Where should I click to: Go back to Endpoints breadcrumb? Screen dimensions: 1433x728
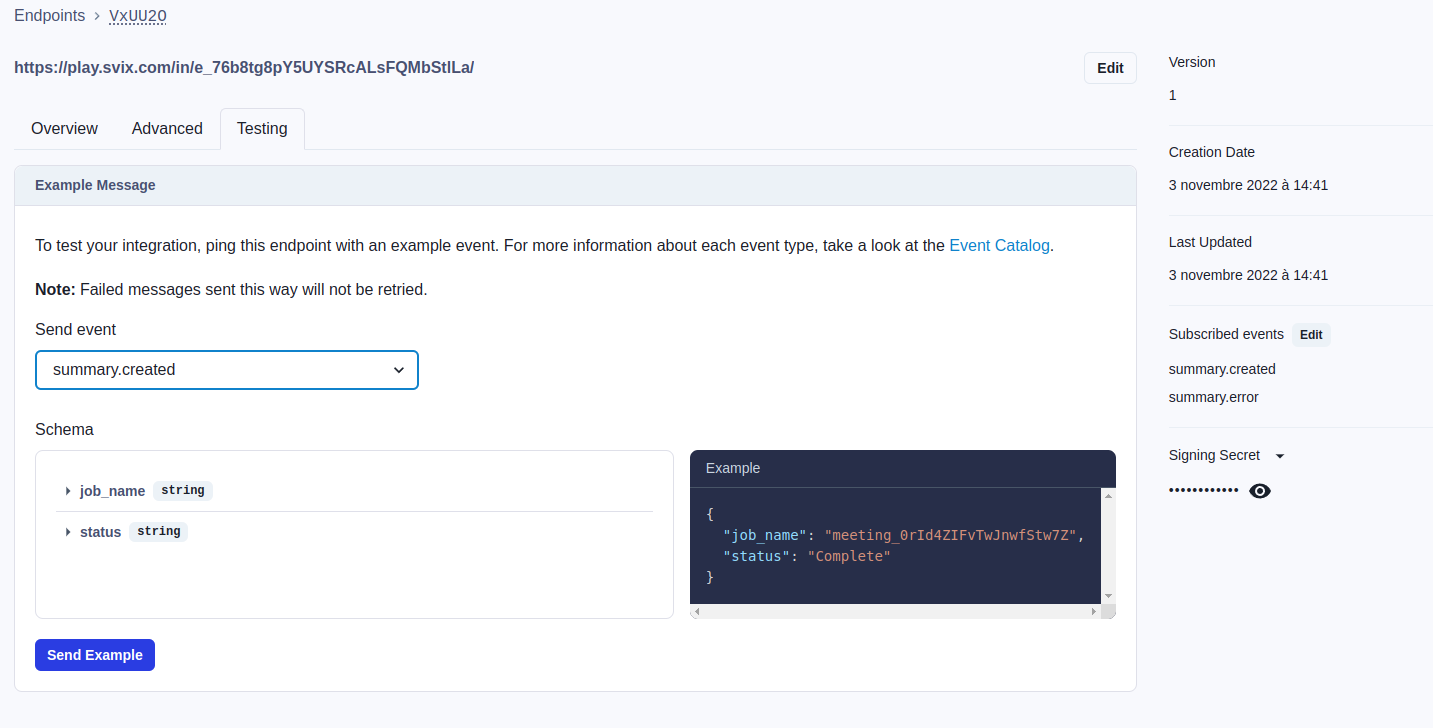(x=49, y=16)
